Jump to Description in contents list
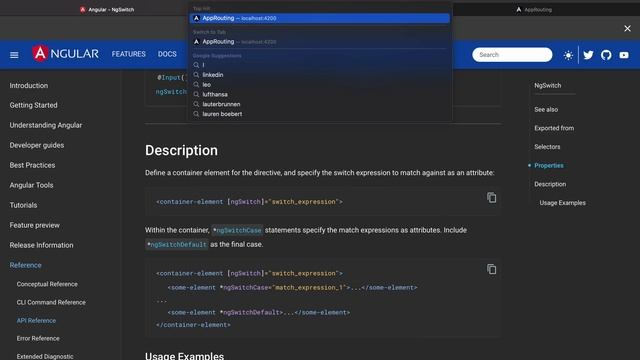 pyautogui.click(x=550, y=184)
